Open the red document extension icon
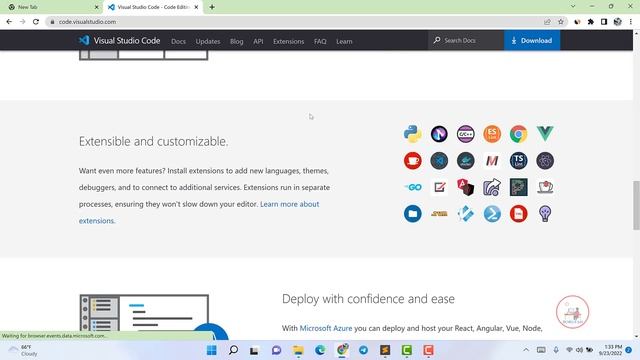This screenshot has height=360, width=640. coord(518,213)
